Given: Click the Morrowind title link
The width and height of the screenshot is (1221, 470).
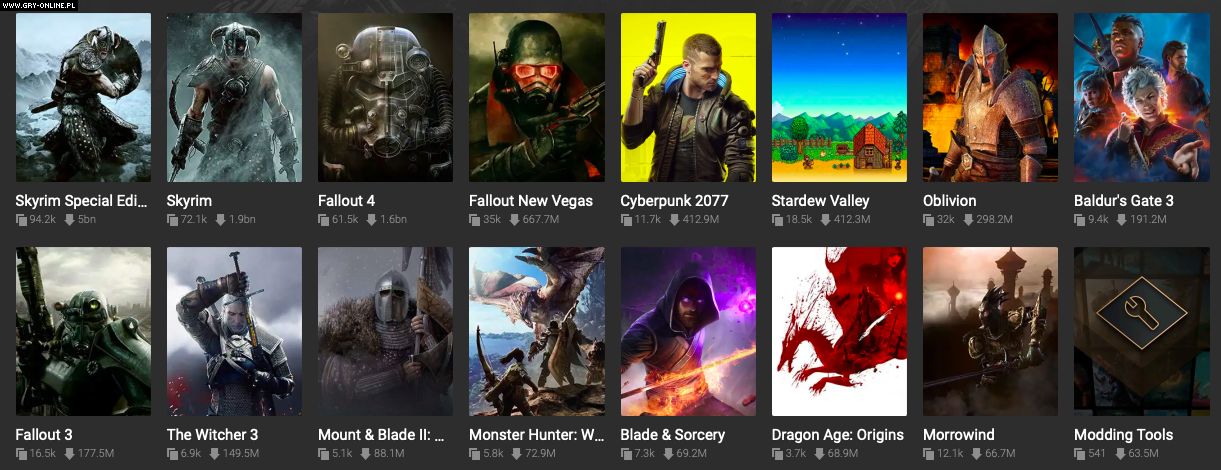Looking at the screenshot, I should tap(959, 435).
